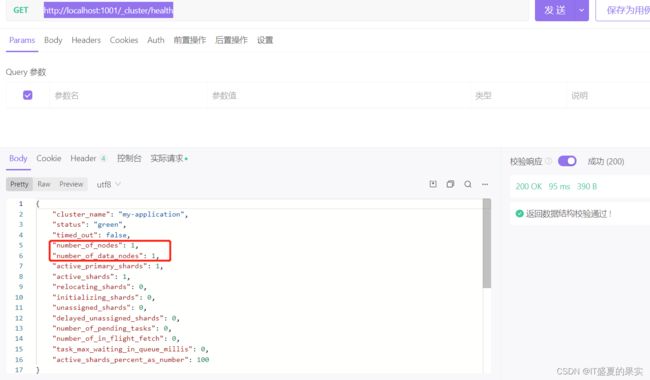Click the "delayed_unassigned_shards" line

pos(116,318)
